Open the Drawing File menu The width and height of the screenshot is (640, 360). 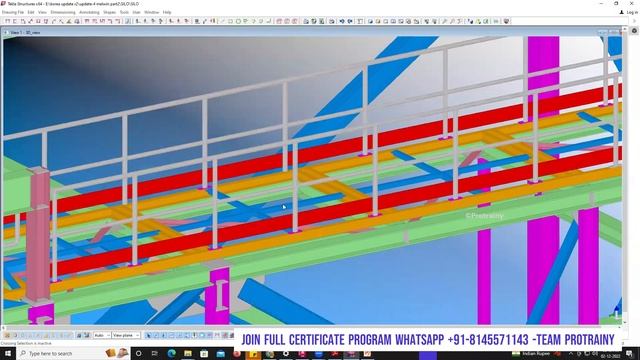pos(13,12)
